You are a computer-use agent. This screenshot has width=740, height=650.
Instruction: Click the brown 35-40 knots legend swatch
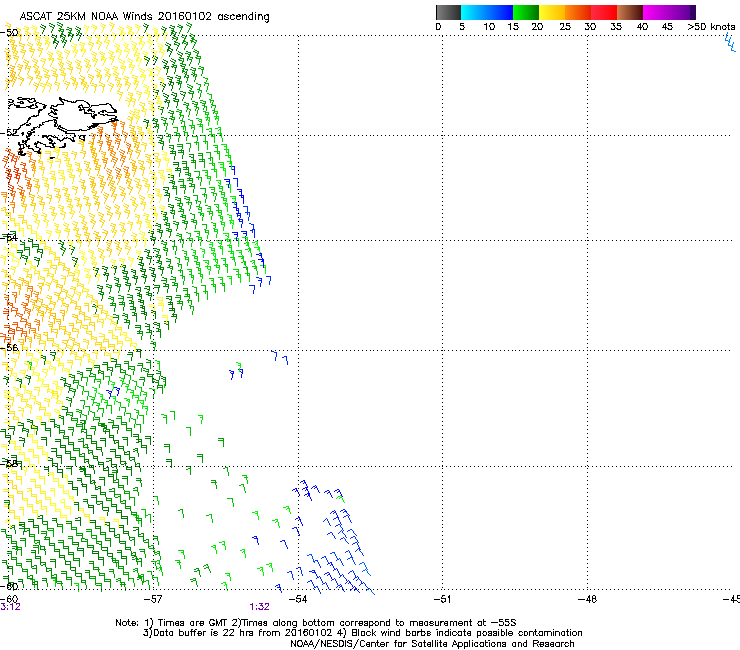coord(630,12)
